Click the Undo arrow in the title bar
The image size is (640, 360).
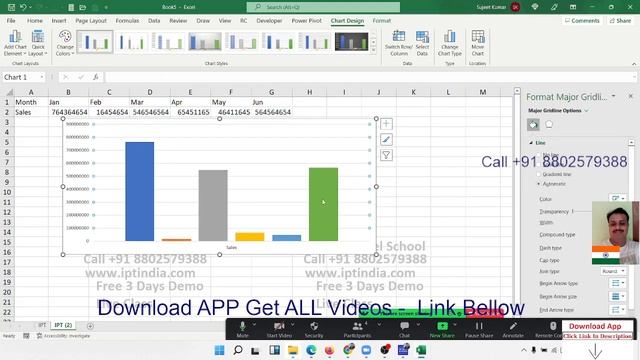[x=23, y=7]
